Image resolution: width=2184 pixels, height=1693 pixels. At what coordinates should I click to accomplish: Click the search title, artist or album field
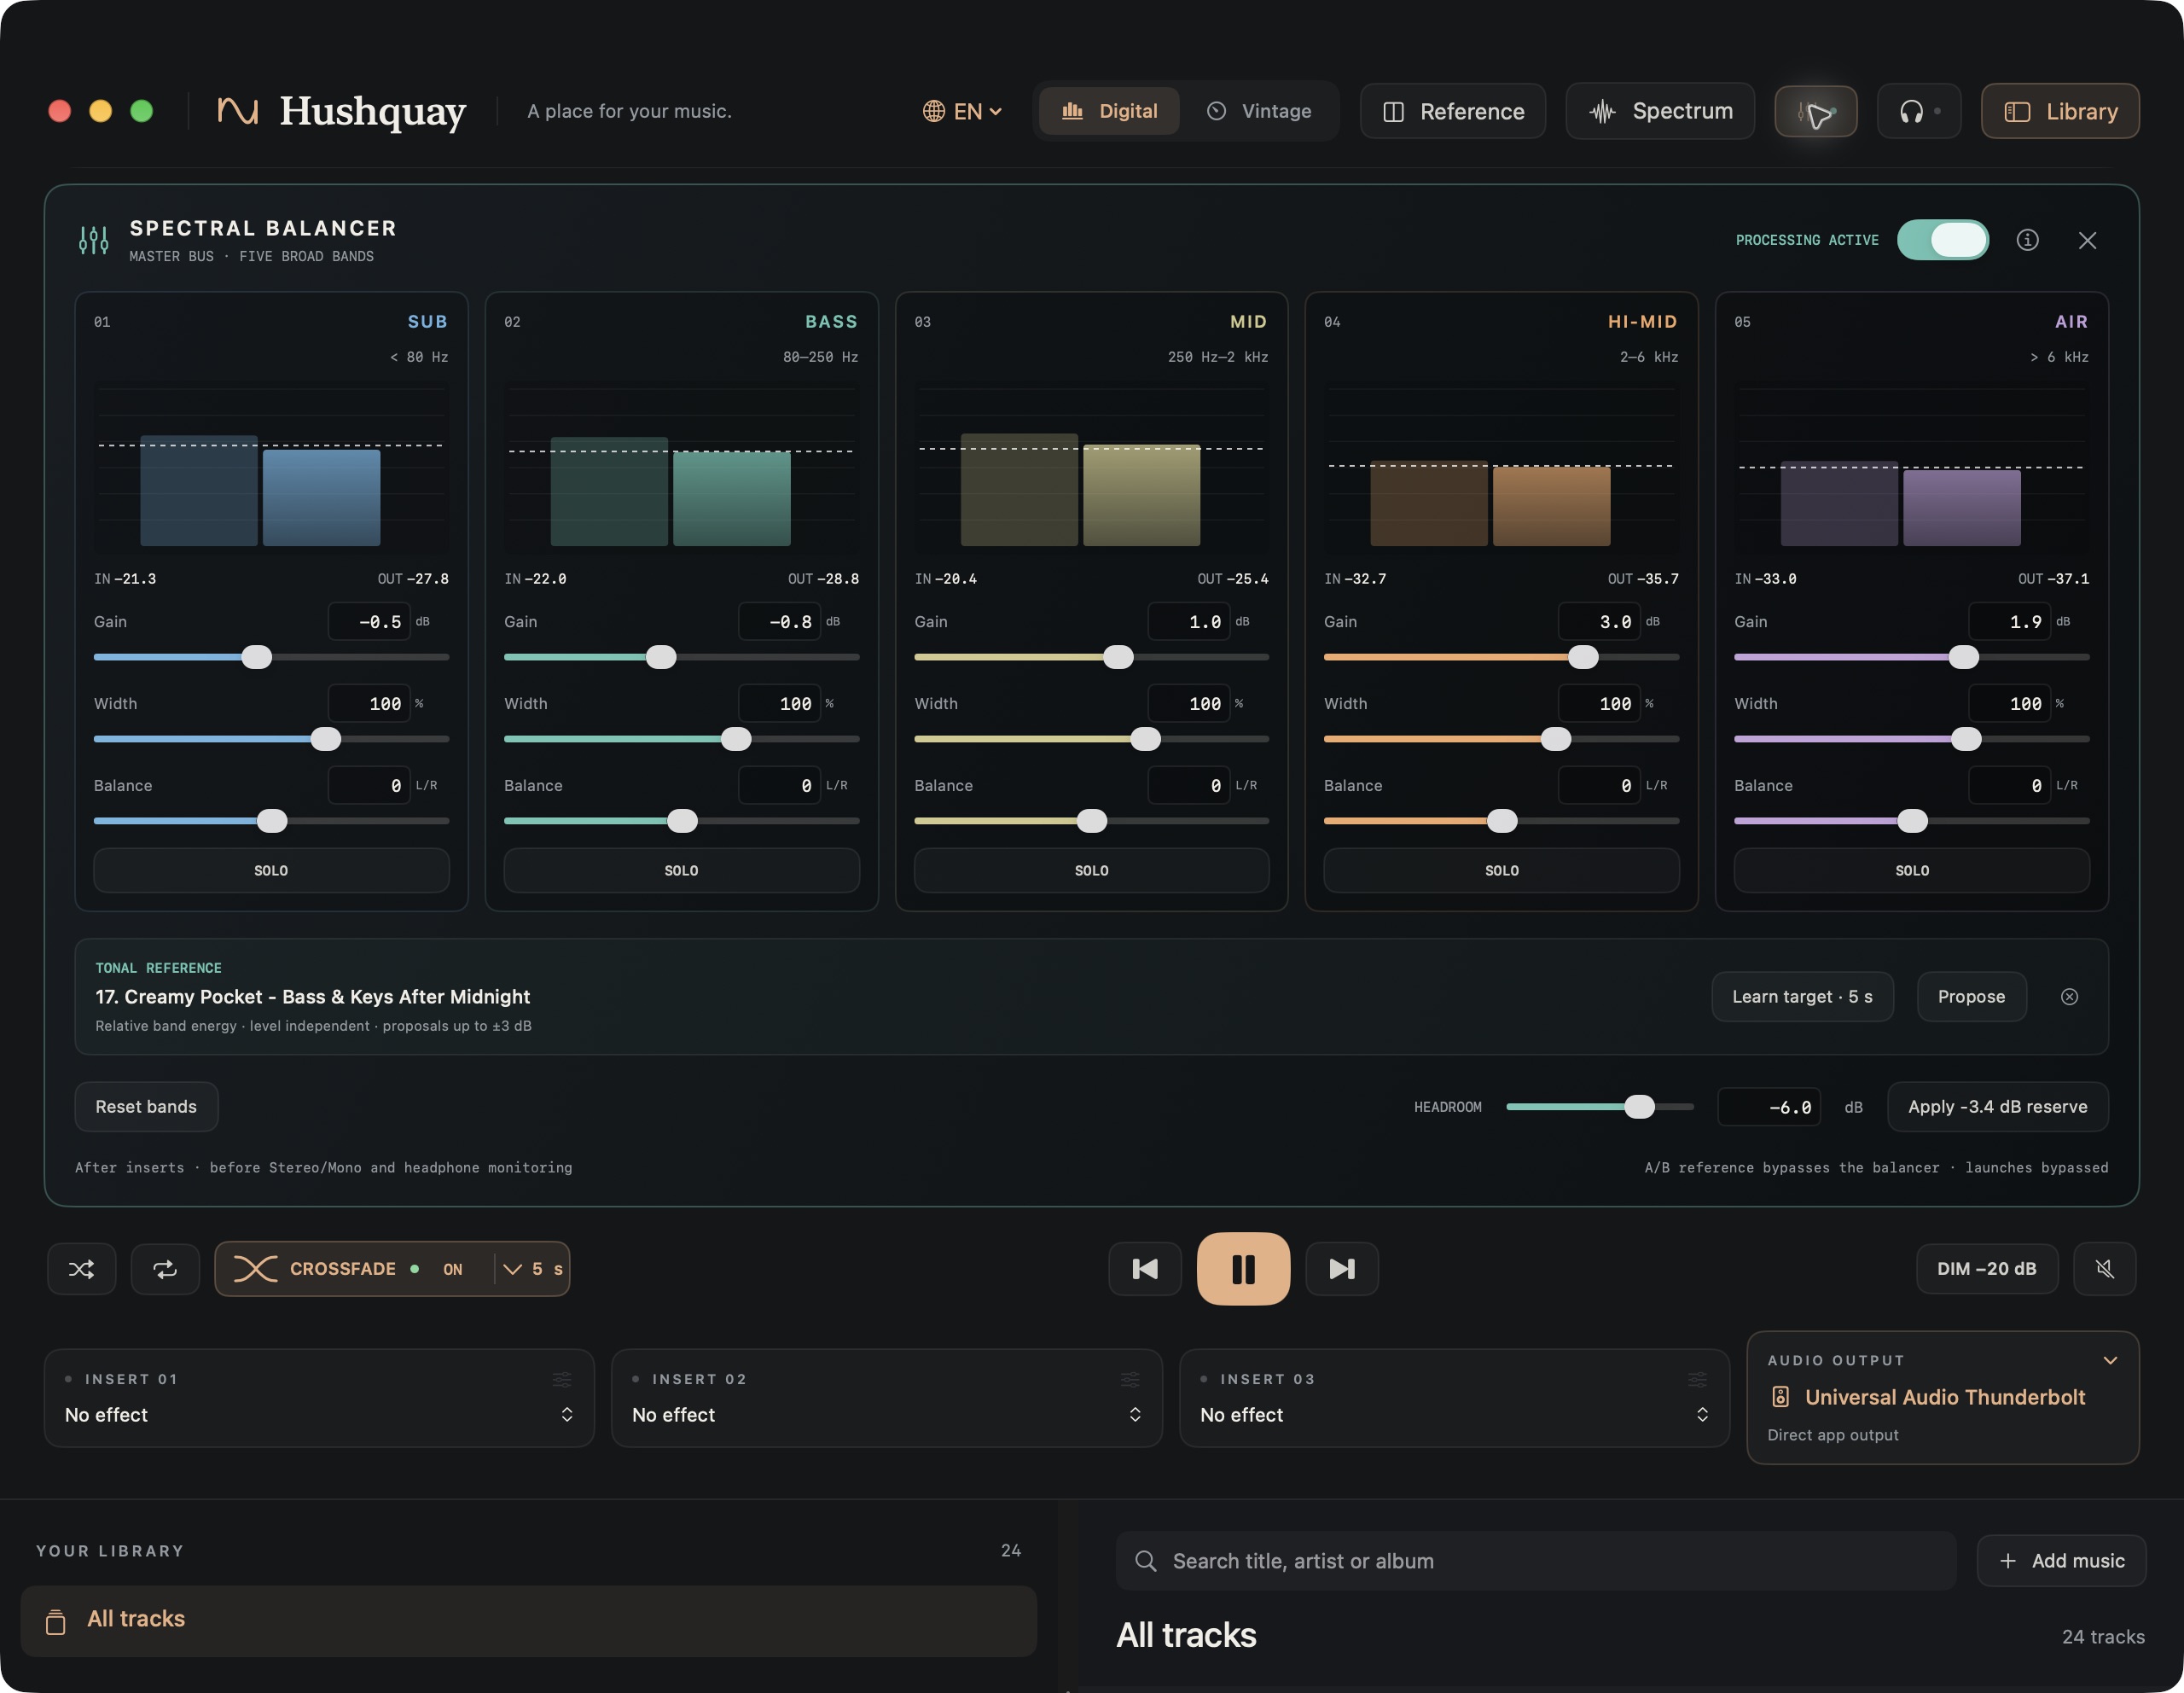coord(1535,1561)
